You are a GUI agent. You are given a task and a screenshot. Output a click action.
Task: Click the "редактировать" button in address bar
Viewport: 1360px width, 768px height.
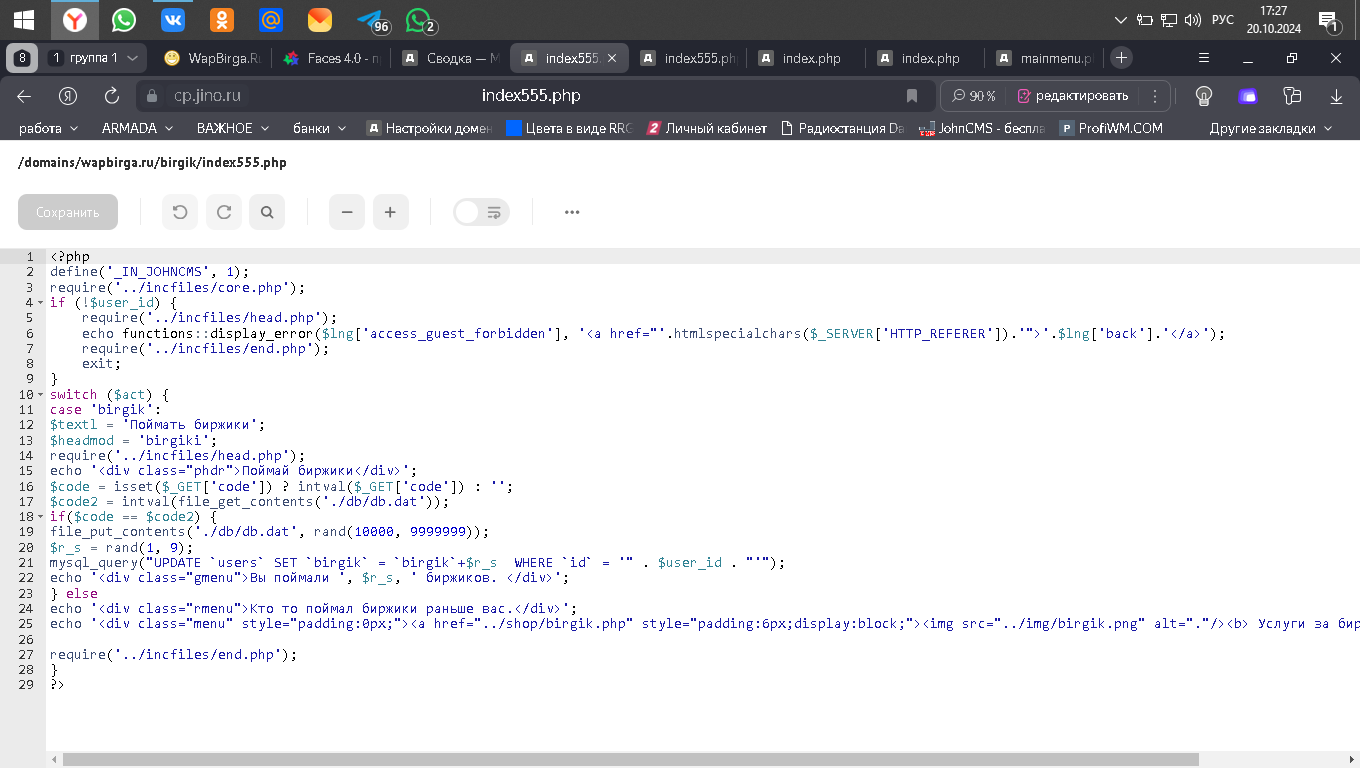tap(1073, 96)
